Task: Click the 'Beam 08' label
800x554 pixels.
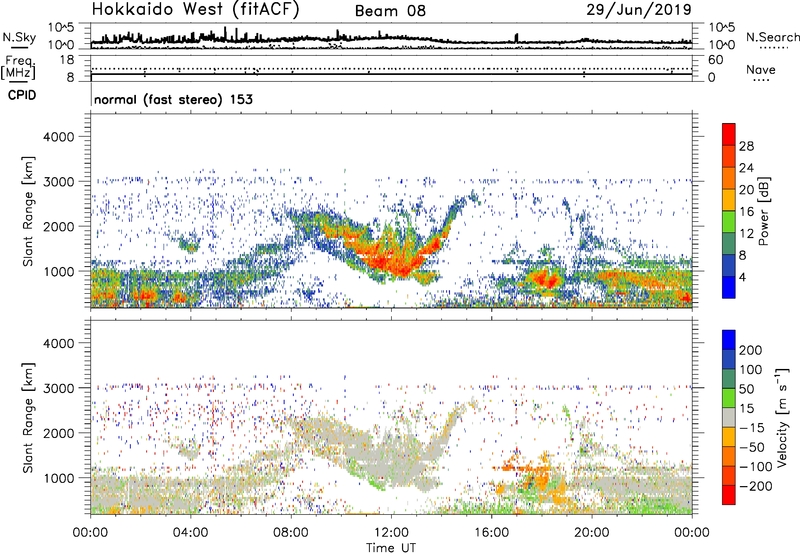Action: click(x=390, y=11)
